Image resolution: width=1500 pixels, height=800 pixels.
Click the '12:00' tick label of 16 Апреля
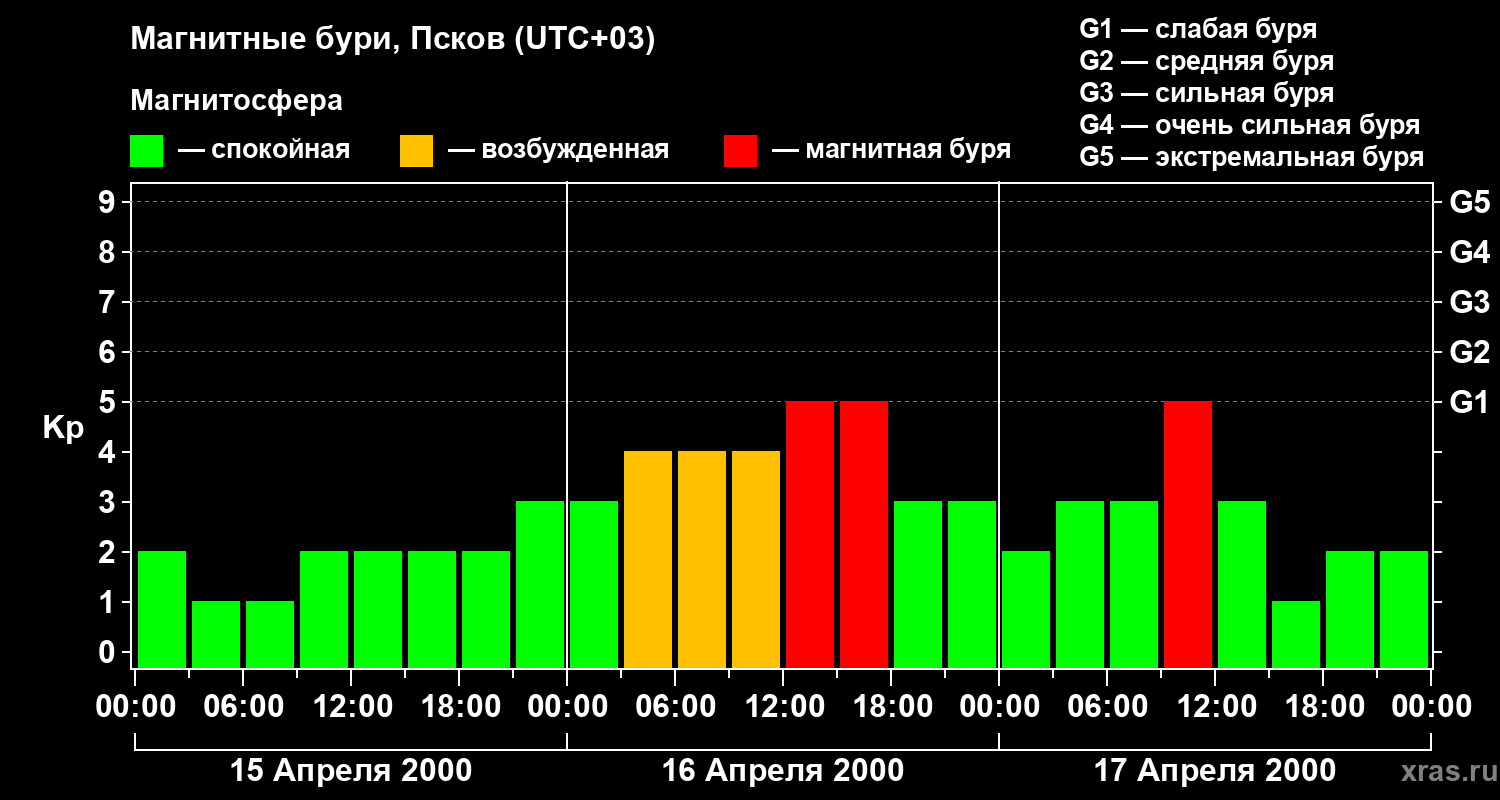(x=783, y=706)
